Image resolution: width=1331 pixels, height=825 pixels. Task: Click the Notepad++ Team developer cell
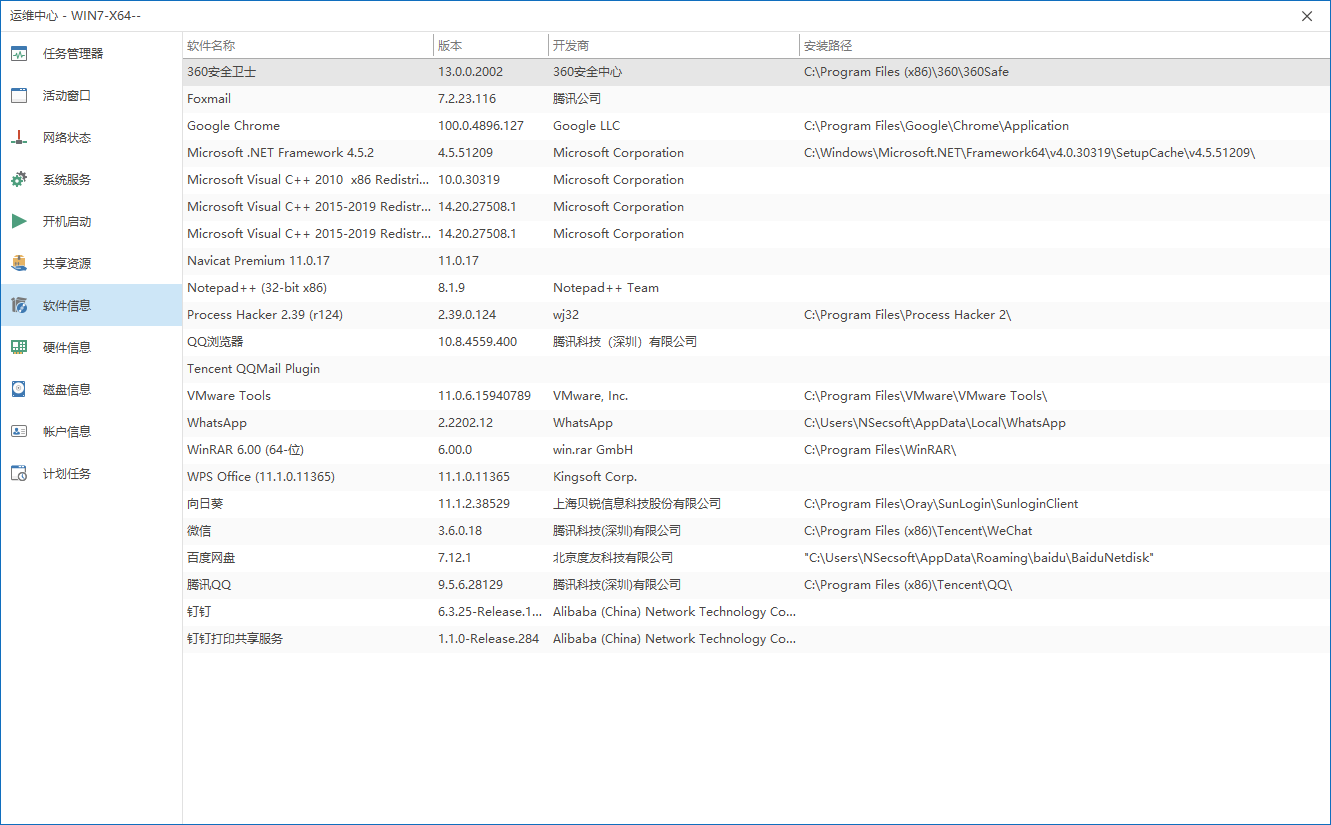click(606, 288)
